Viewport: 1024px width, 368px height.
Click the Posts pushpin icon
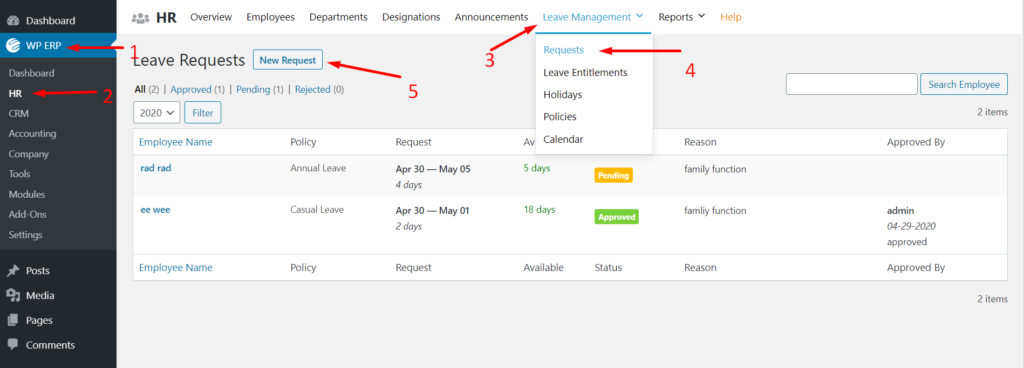pos(13,271)
